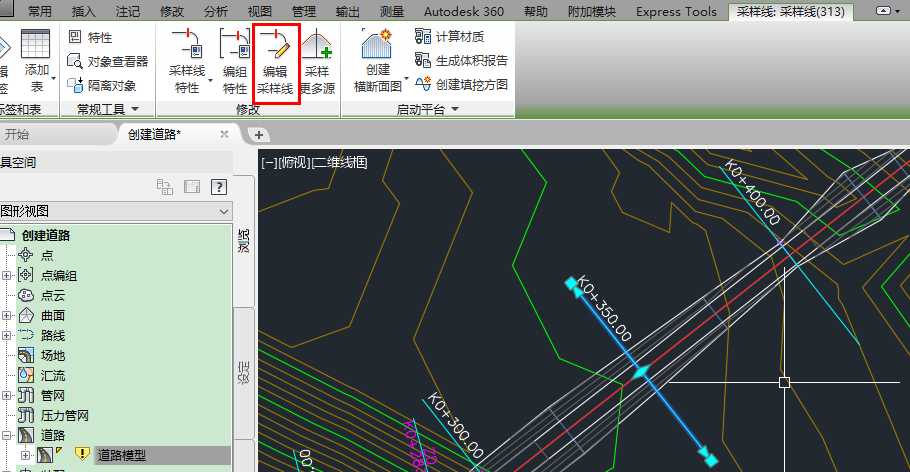Open 对象查看器 object viewer
The height and width of the screenshot is (472, 910).
pos(108,61)
